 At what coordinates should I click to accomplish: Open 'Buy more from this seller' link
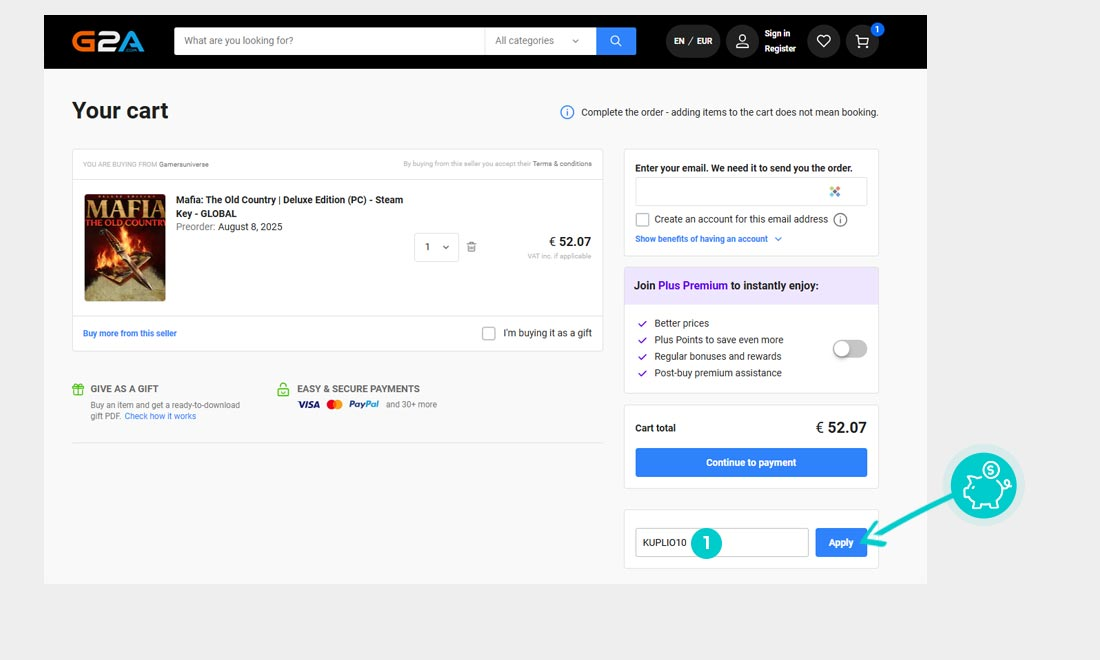click(x=130, y=333)
